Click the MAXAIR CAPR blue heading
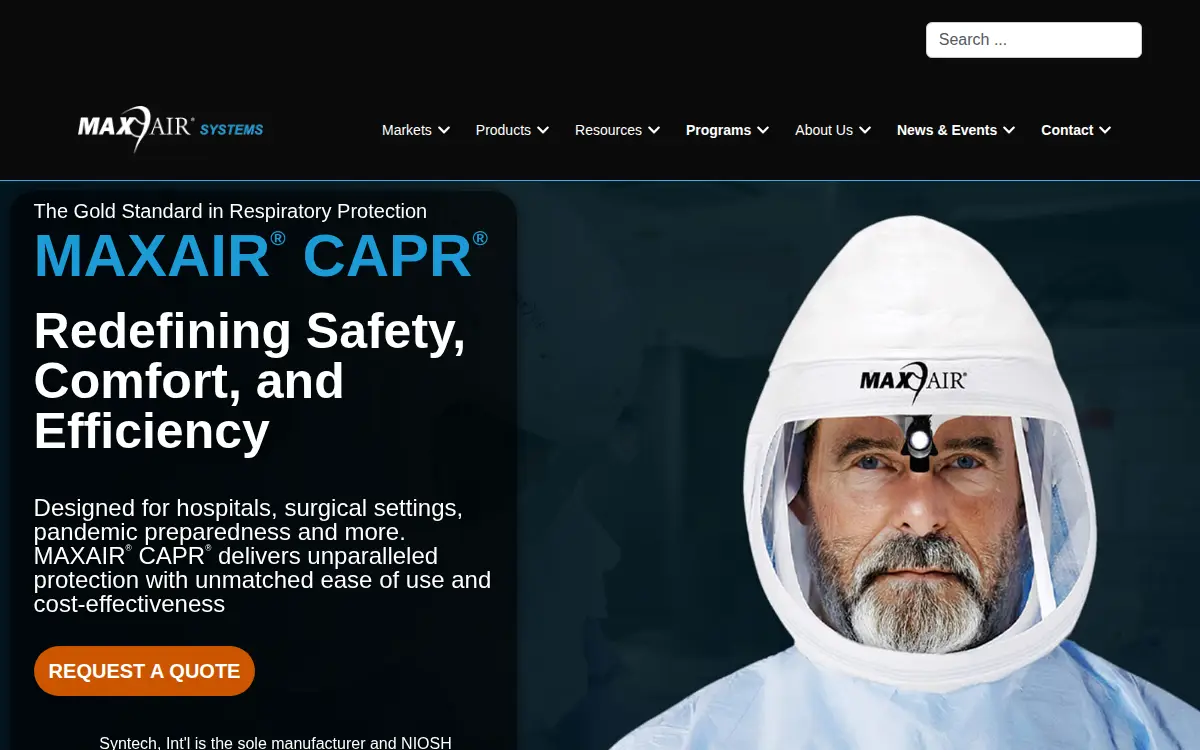 (261, 256)
